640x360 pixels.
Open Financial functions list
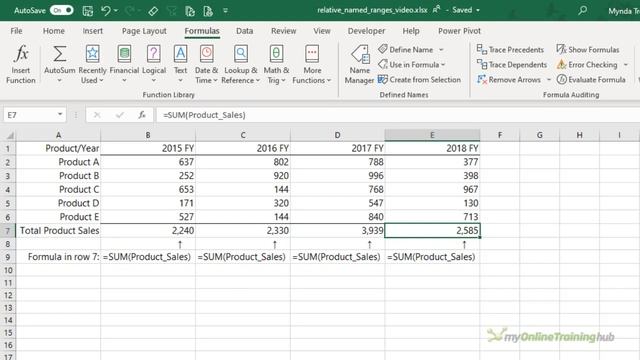[x=124, y=64]
